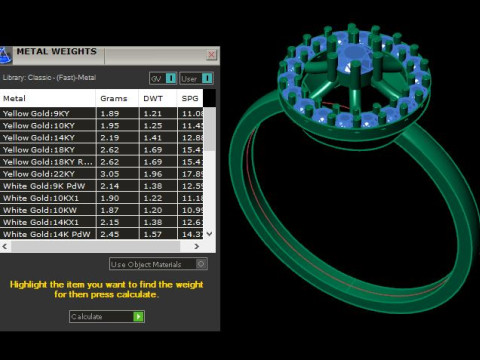Image resolution: width=480 pixels, height=360 pixels.
Task: Select the White Gold:9K PdW row
Action: [101, 186]
